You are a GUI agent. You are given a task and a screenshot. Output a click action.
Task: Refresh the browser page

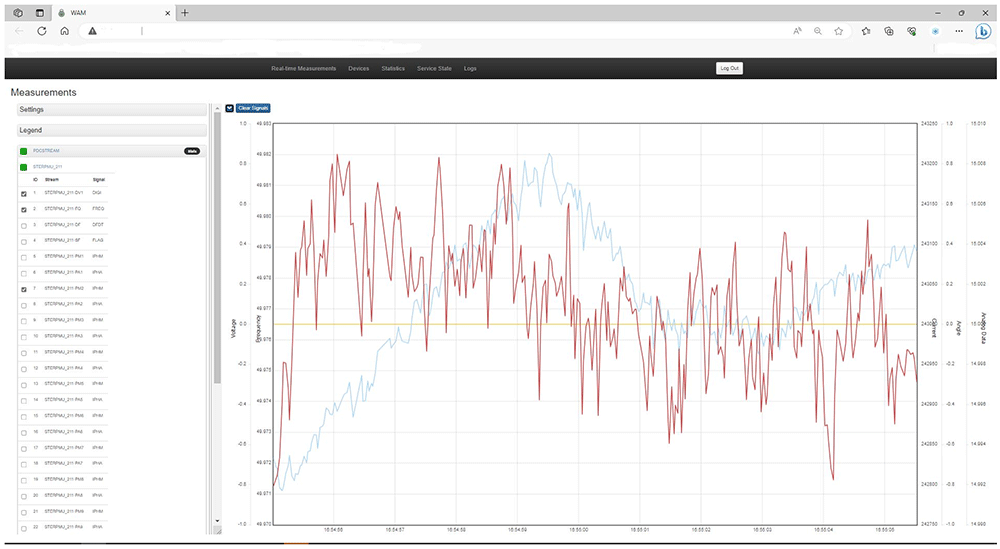tap(41, 31)
